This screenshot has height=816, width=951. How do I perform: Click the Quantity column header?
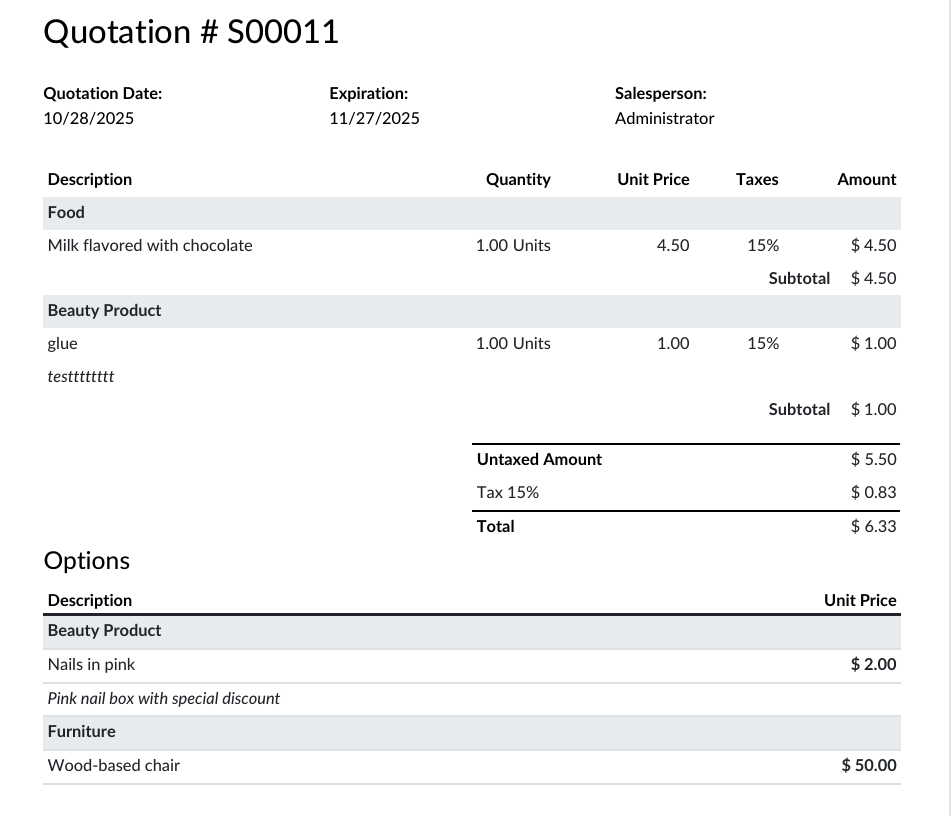pos(517,179)
